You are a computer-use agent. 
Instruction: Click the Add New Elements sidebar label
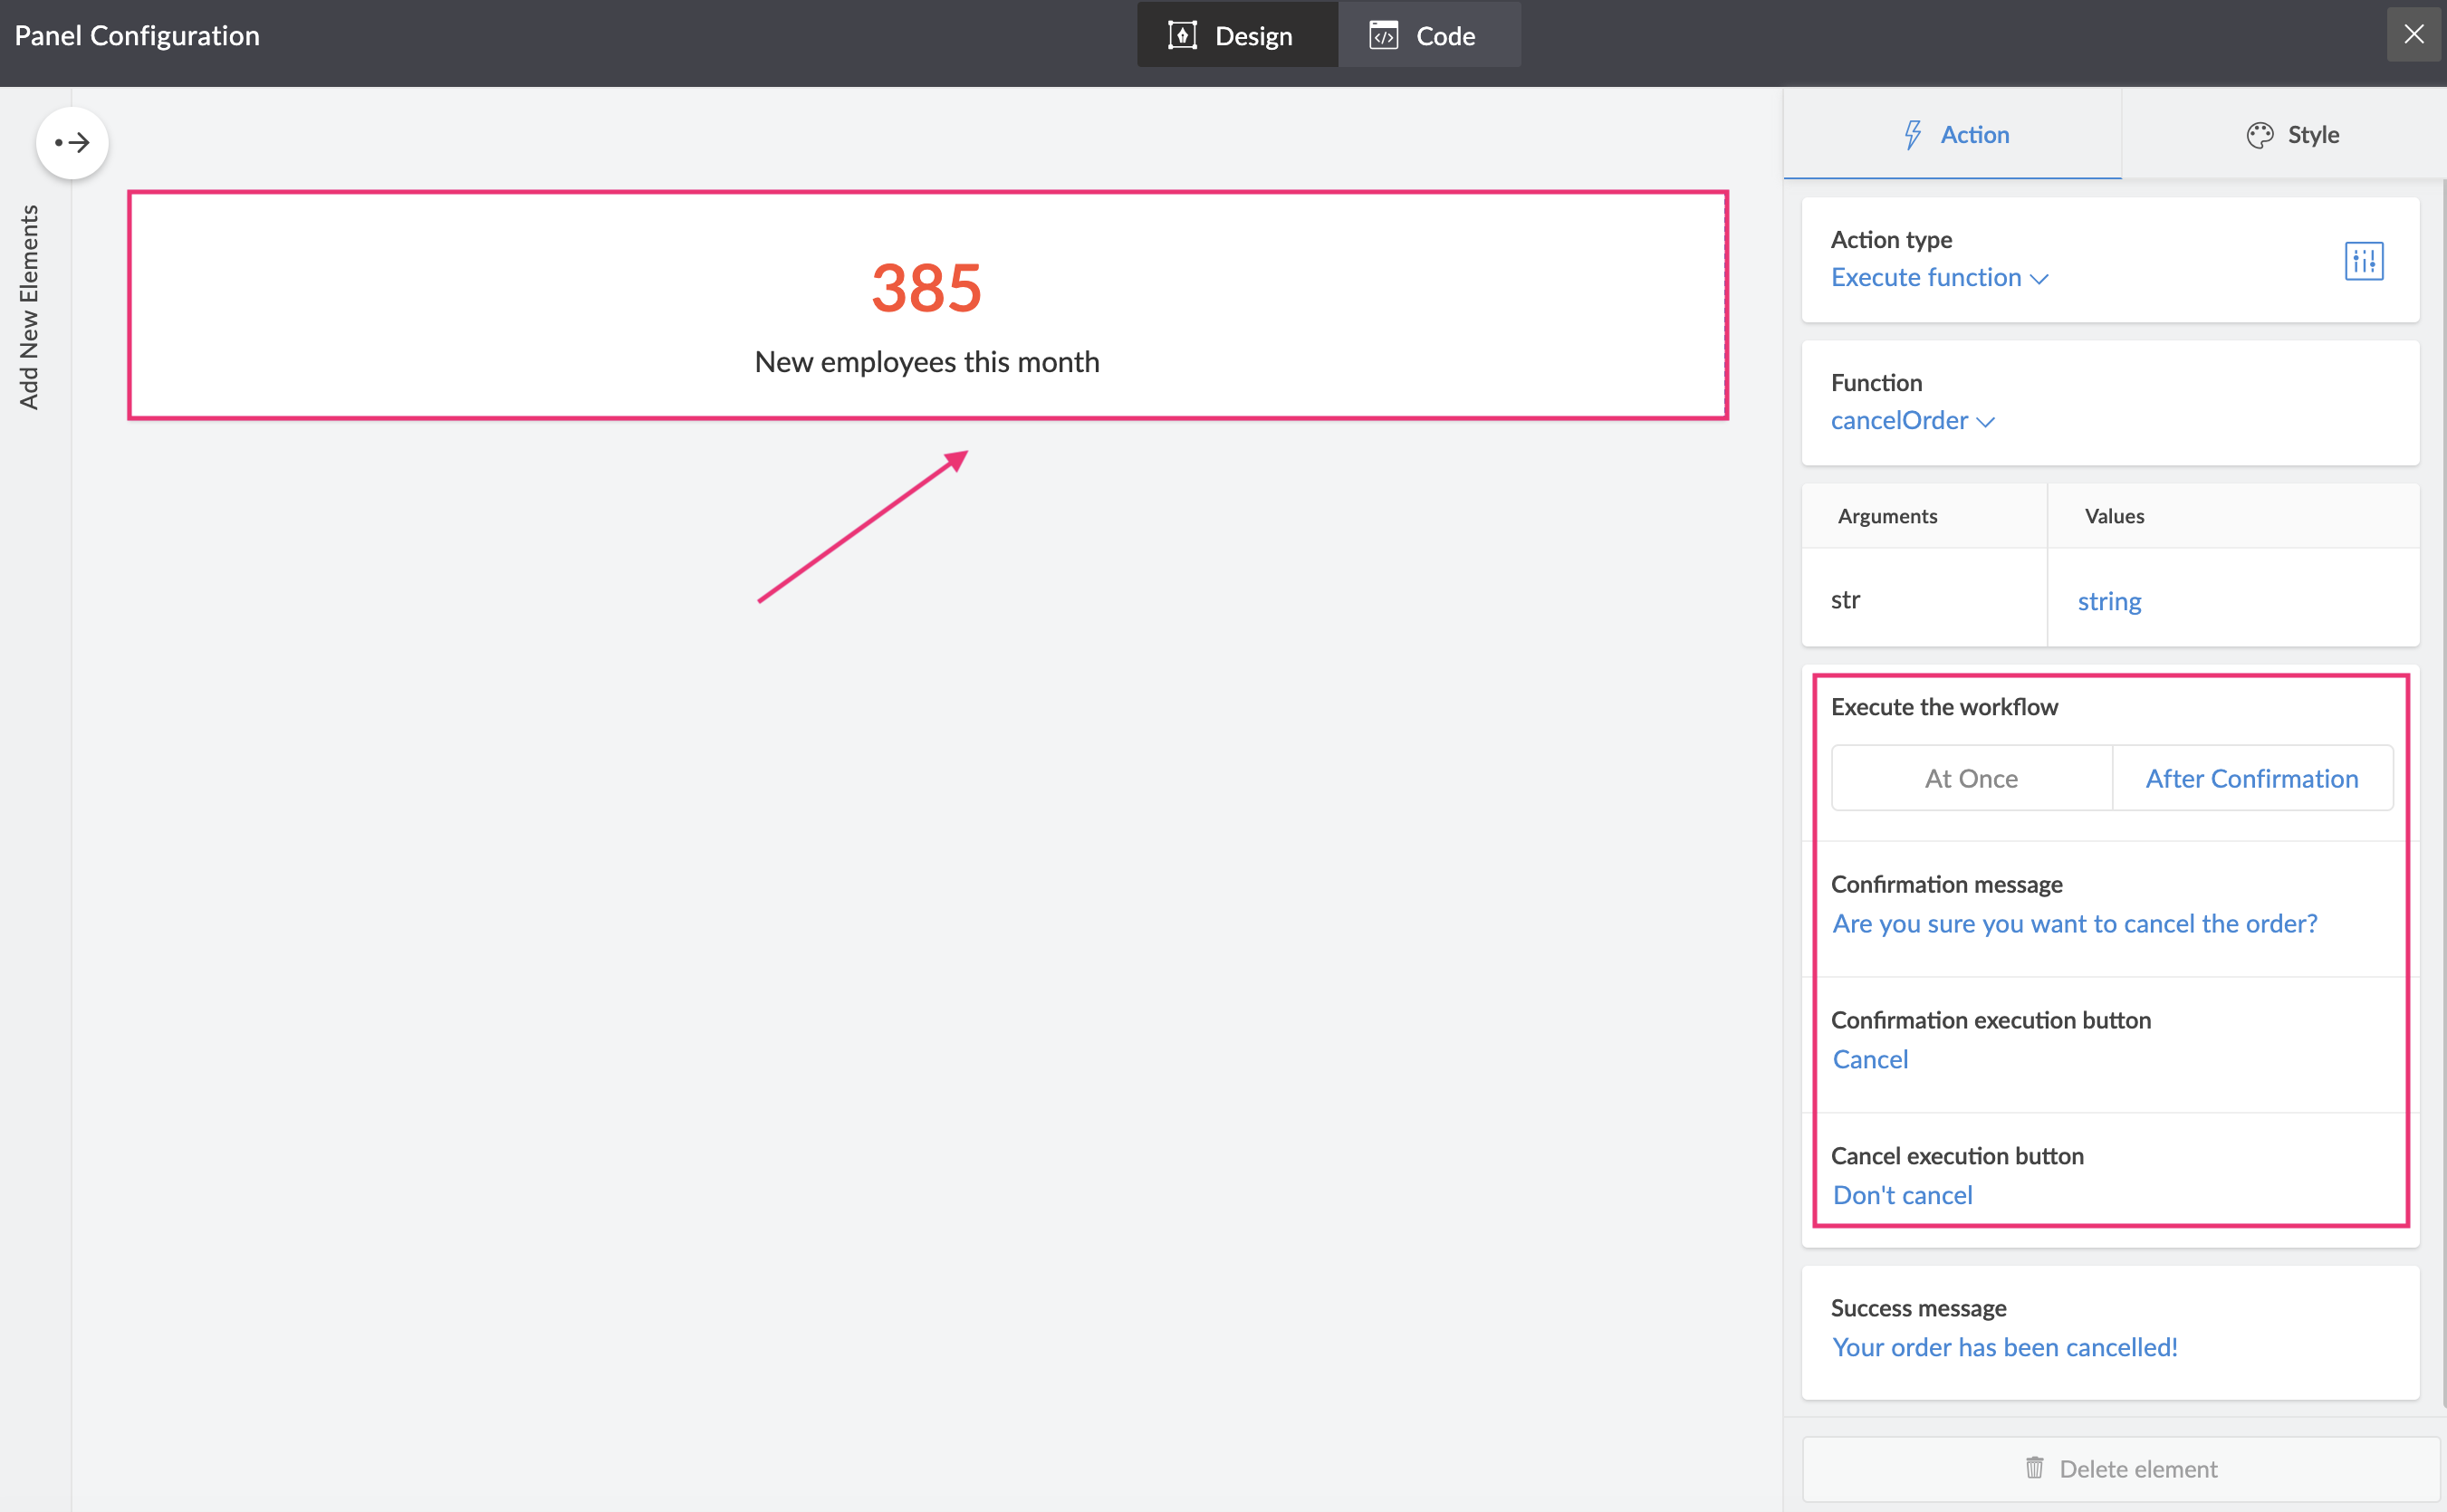click(x=28, y=306)
